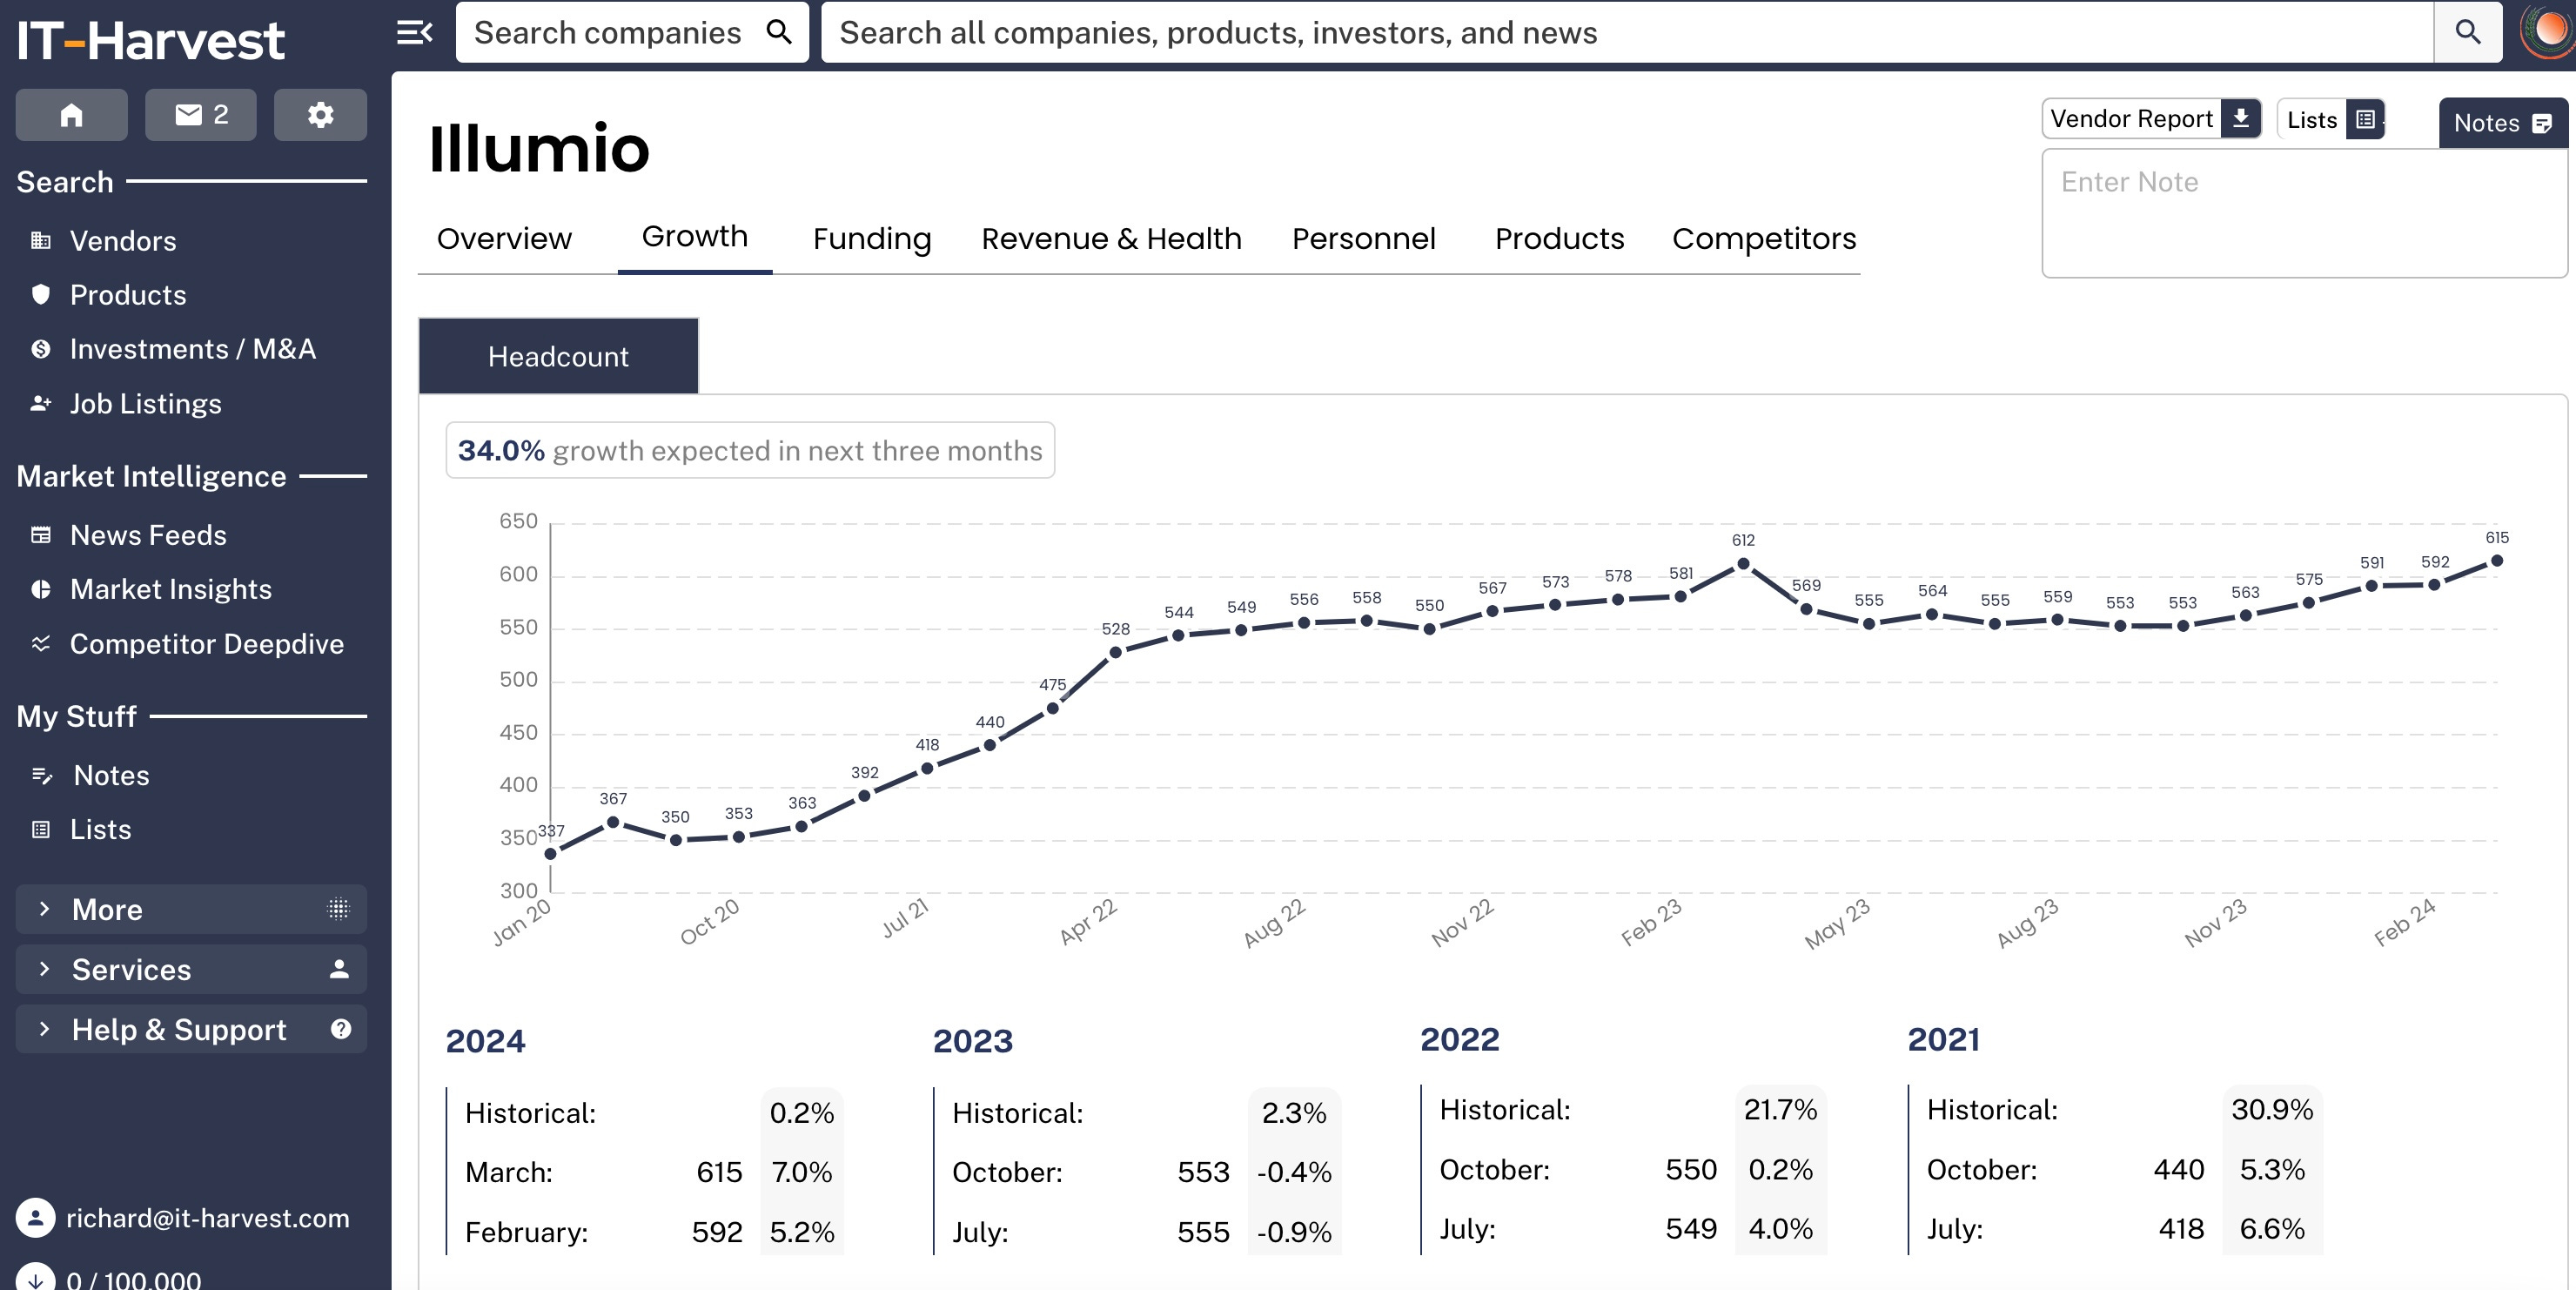Screen dimensions: 2576x1290
Task: Open the Competitors tab
Action: (1764, 238)
